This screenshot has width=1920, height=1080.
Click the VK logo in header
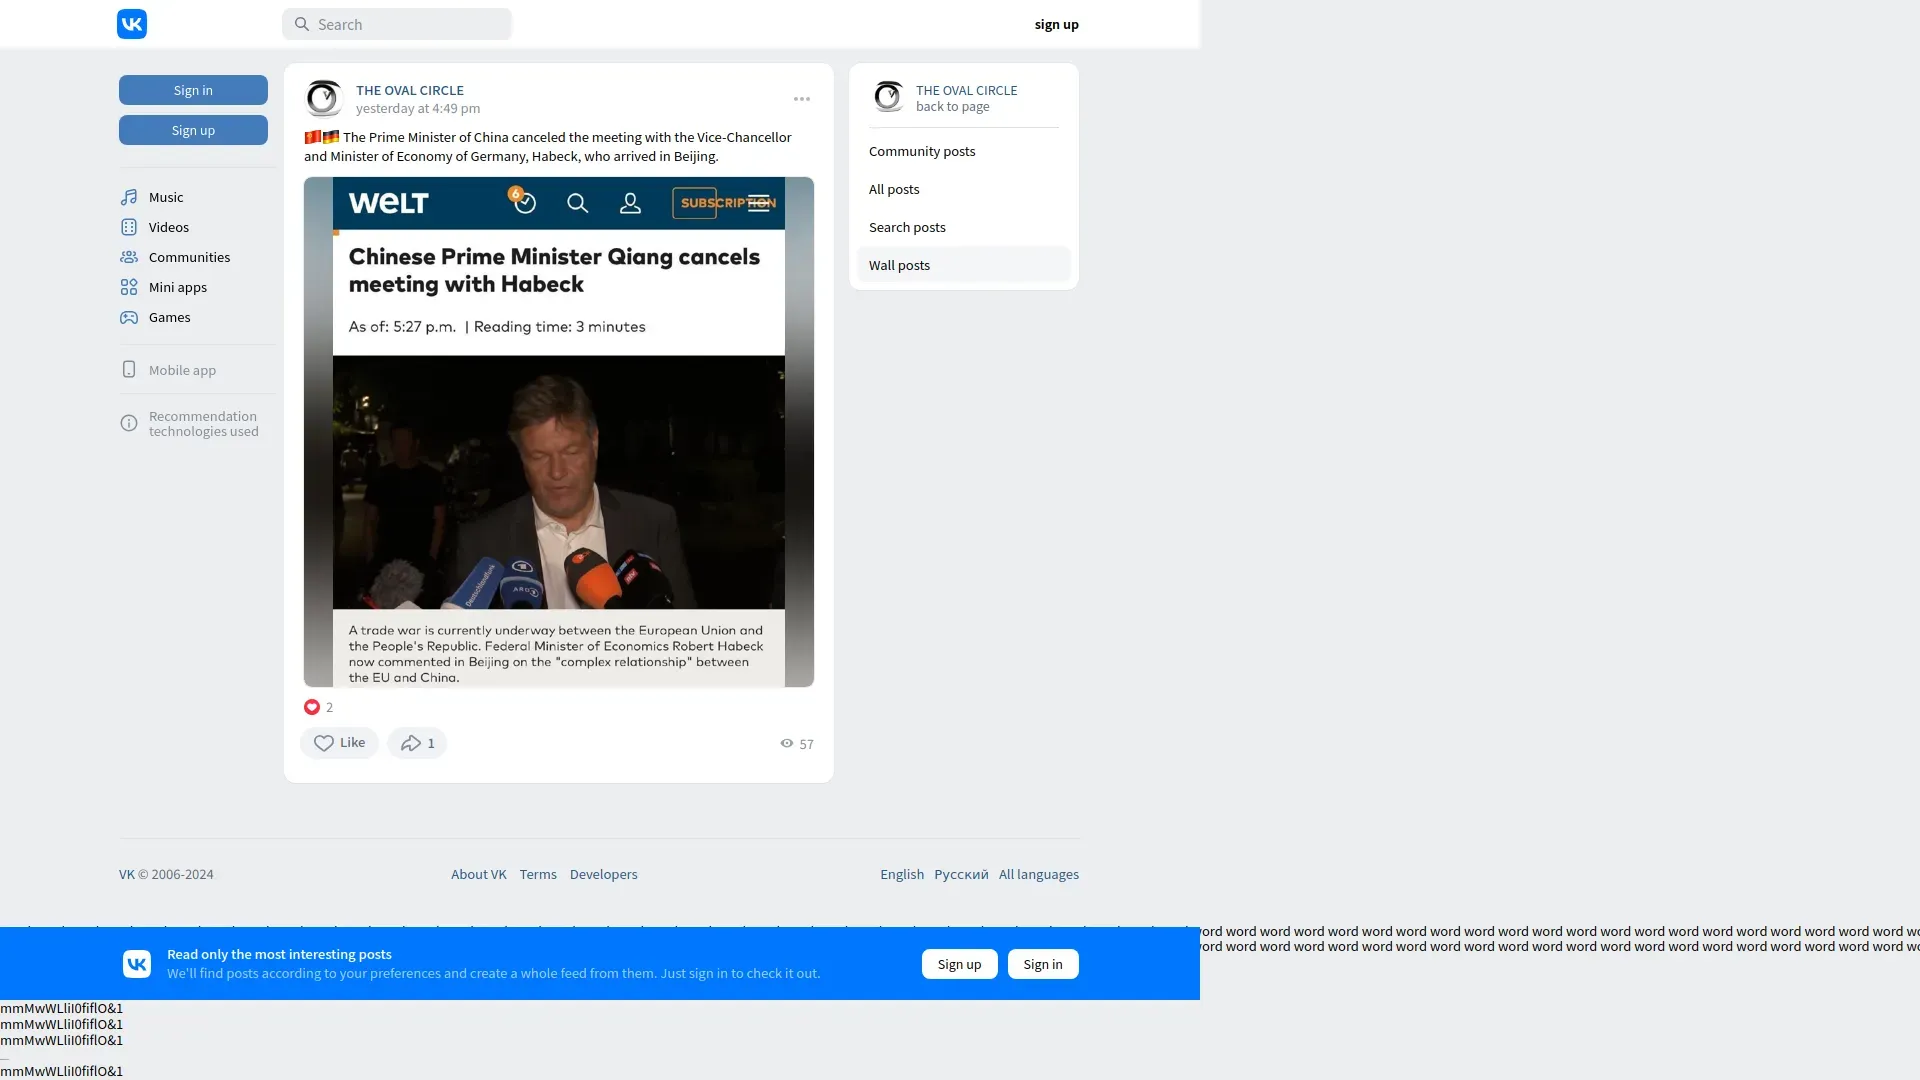point(132,24)
